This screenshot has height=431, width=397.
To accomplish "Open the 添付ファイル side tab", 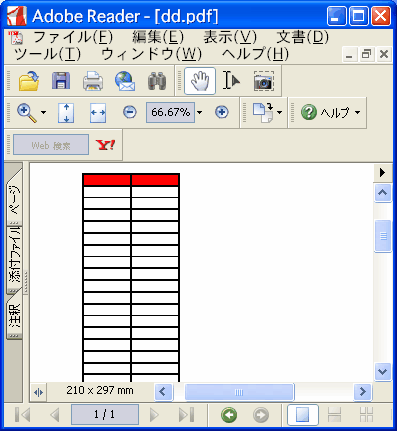I will tap(15, 259).
